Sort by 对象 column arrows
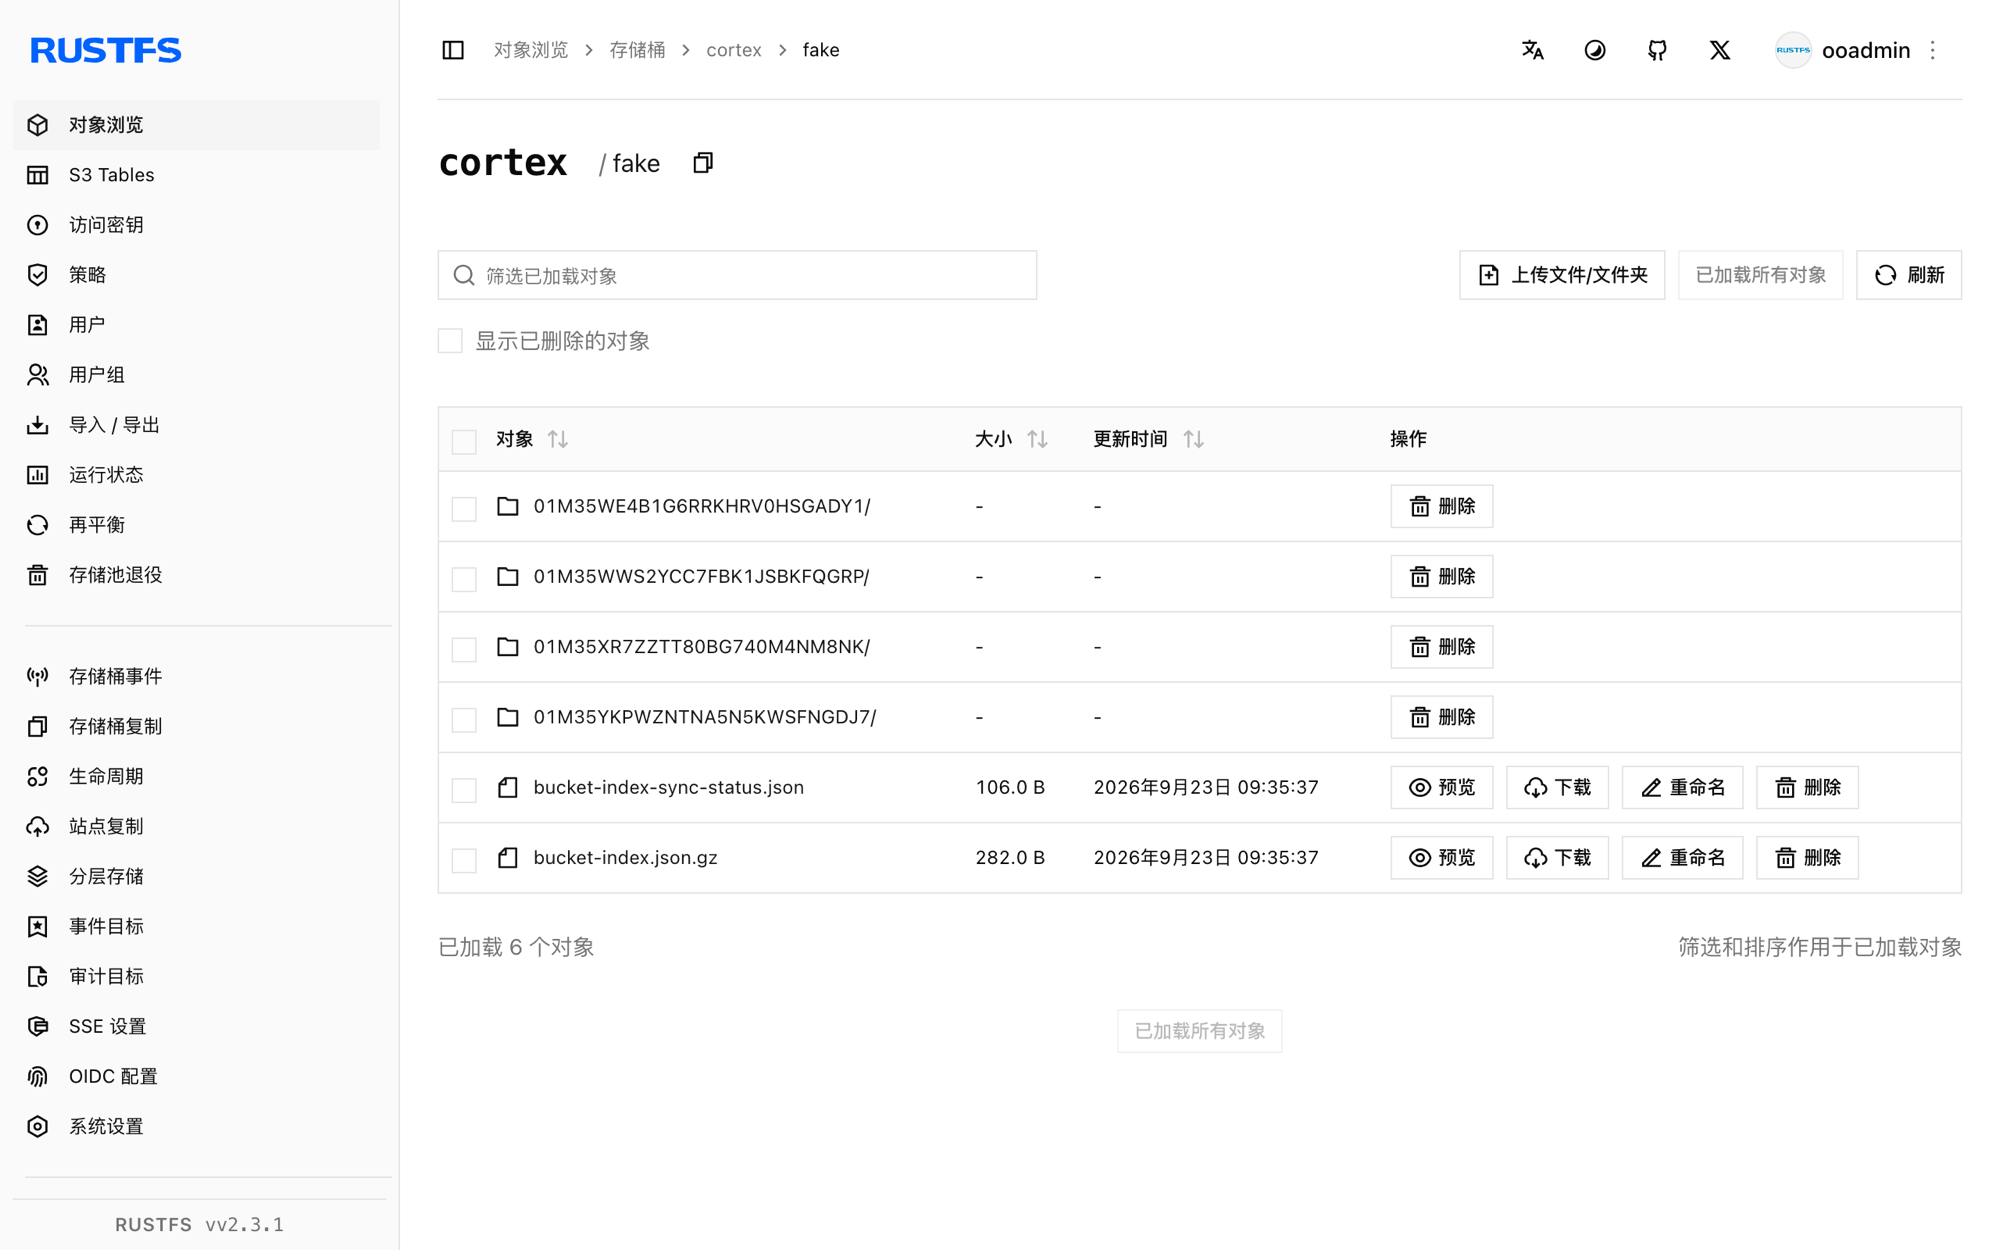 coord(558,439)
